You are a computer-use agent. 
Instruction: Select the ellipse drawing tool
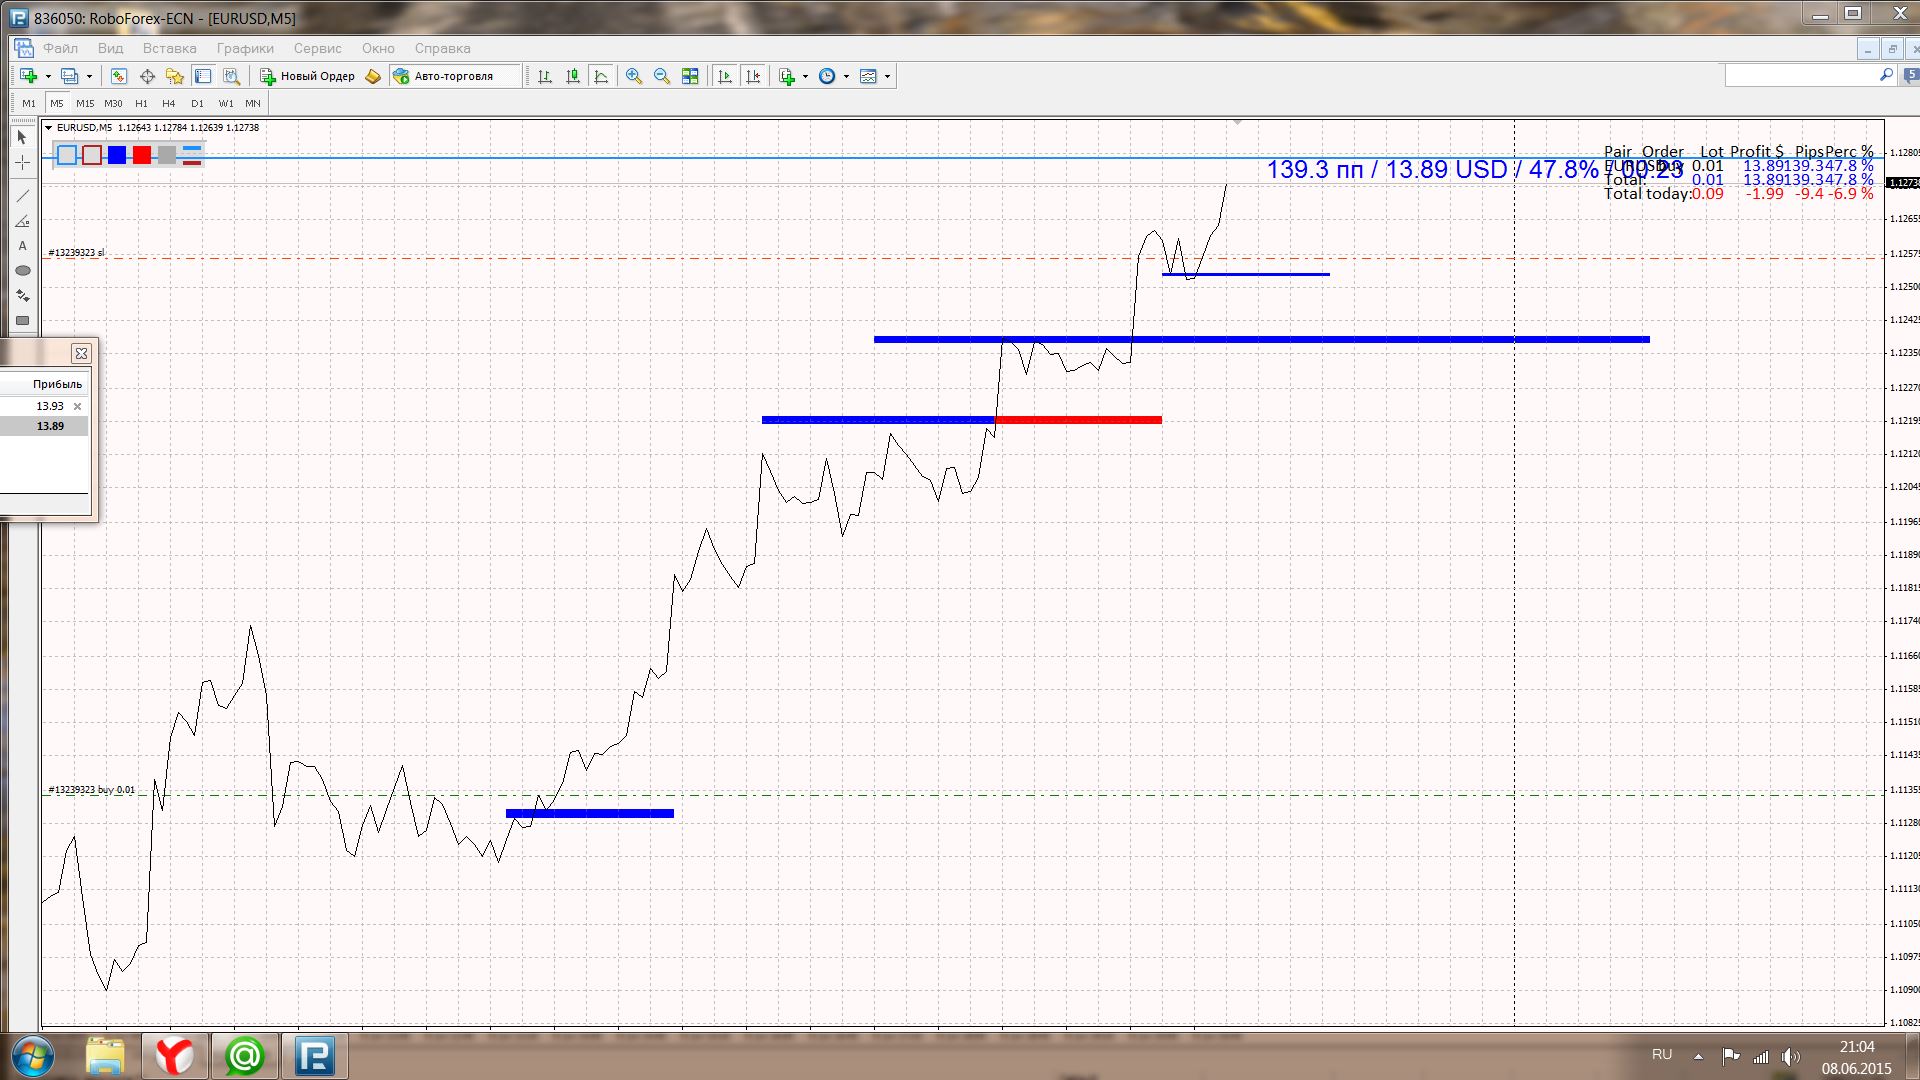pyautogui.click(x=23, y=271)
